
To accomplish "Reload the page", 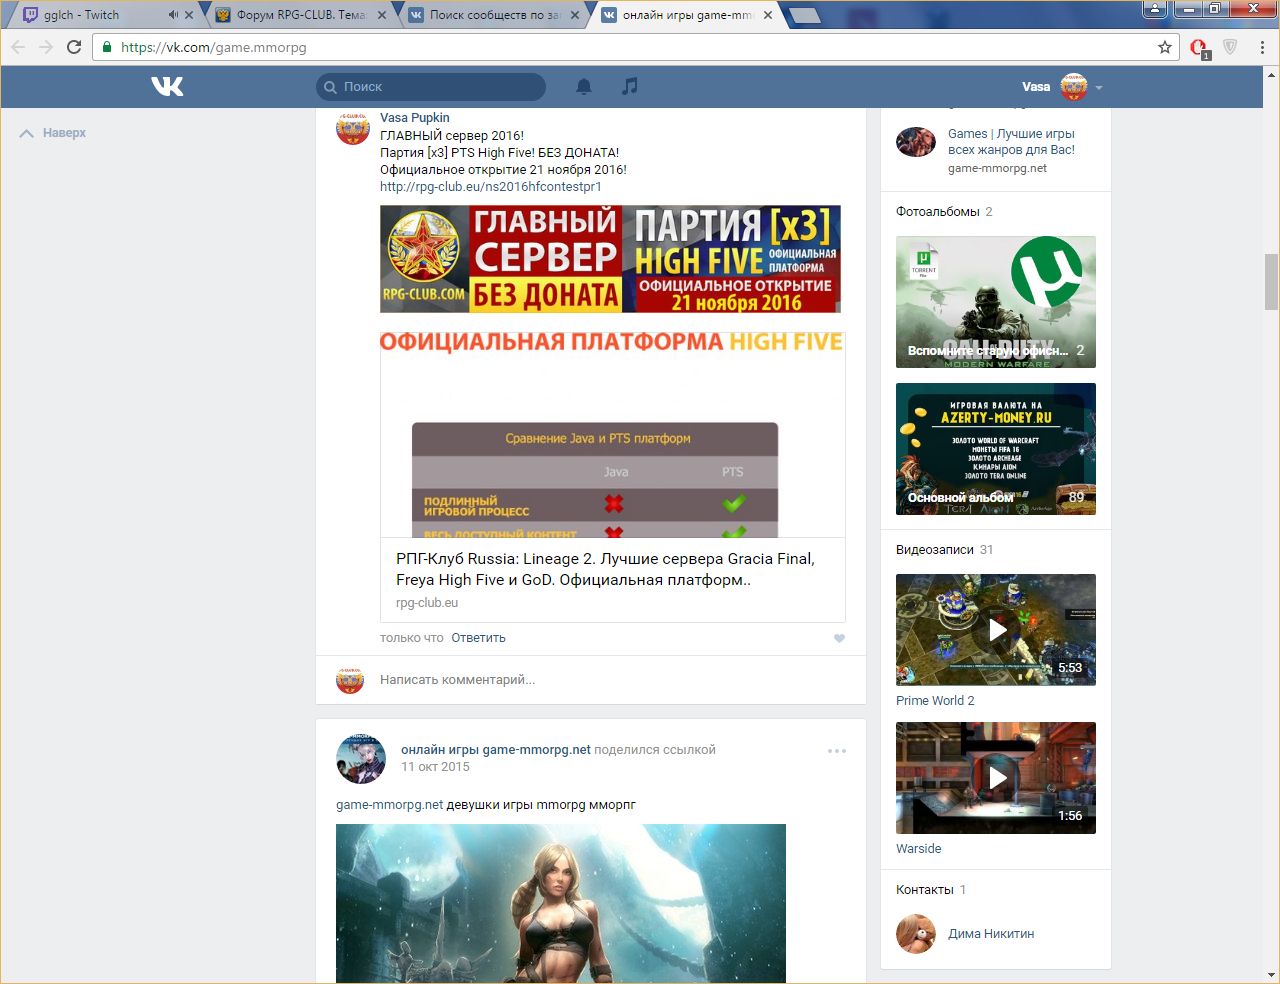I will pyautogui.click(x=74, y=47).
